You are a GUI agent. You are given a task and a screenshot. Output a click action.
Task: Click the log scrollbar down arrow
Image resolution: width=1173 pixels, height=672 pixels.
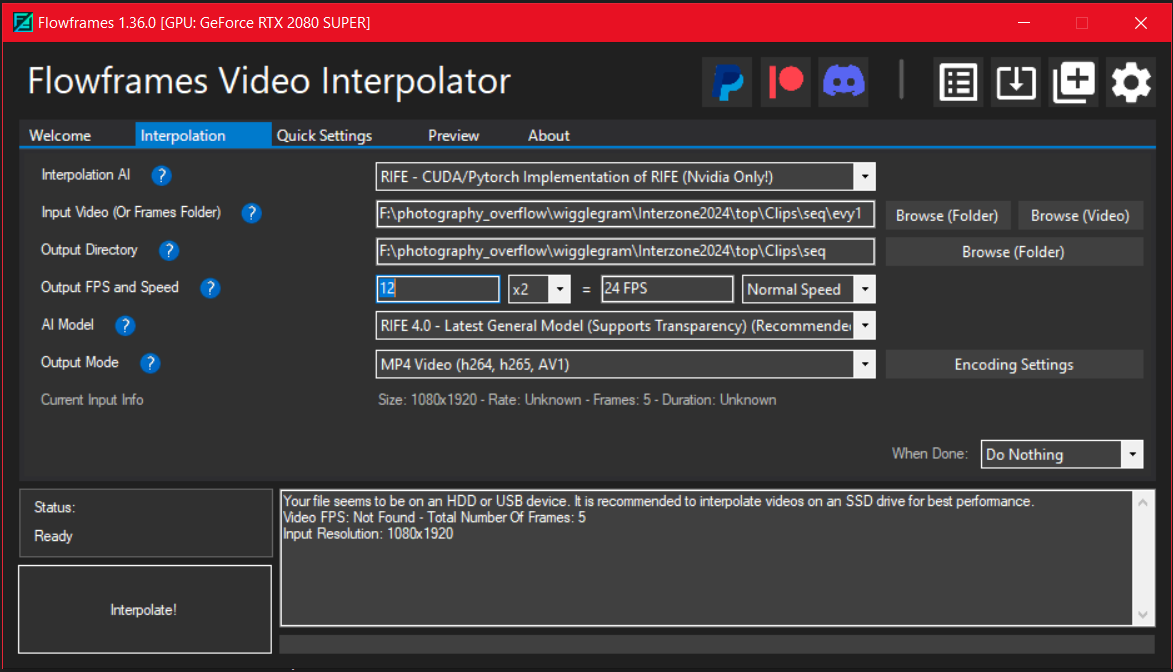point(1143,615)
